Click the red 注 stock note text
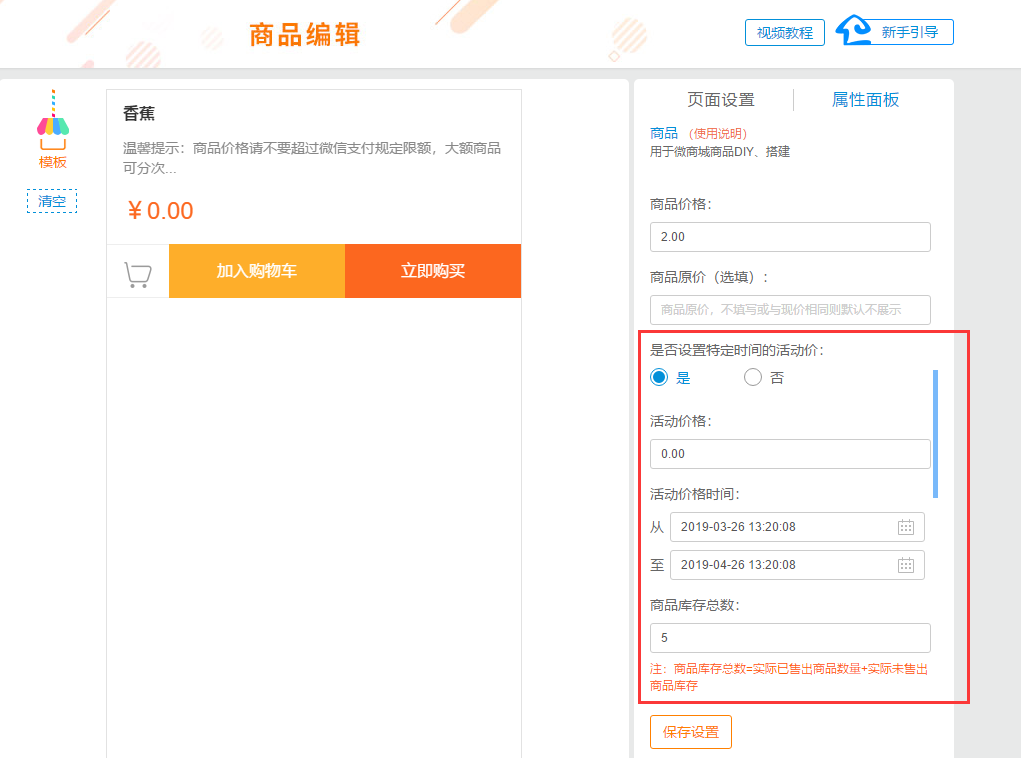The height and width of the screenshot is (758, 1021). pos(789,677)
